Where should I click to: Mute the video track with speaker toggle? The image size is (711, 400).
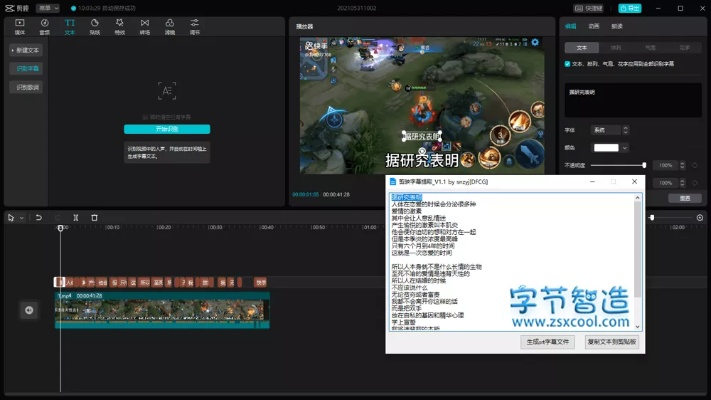29,310
